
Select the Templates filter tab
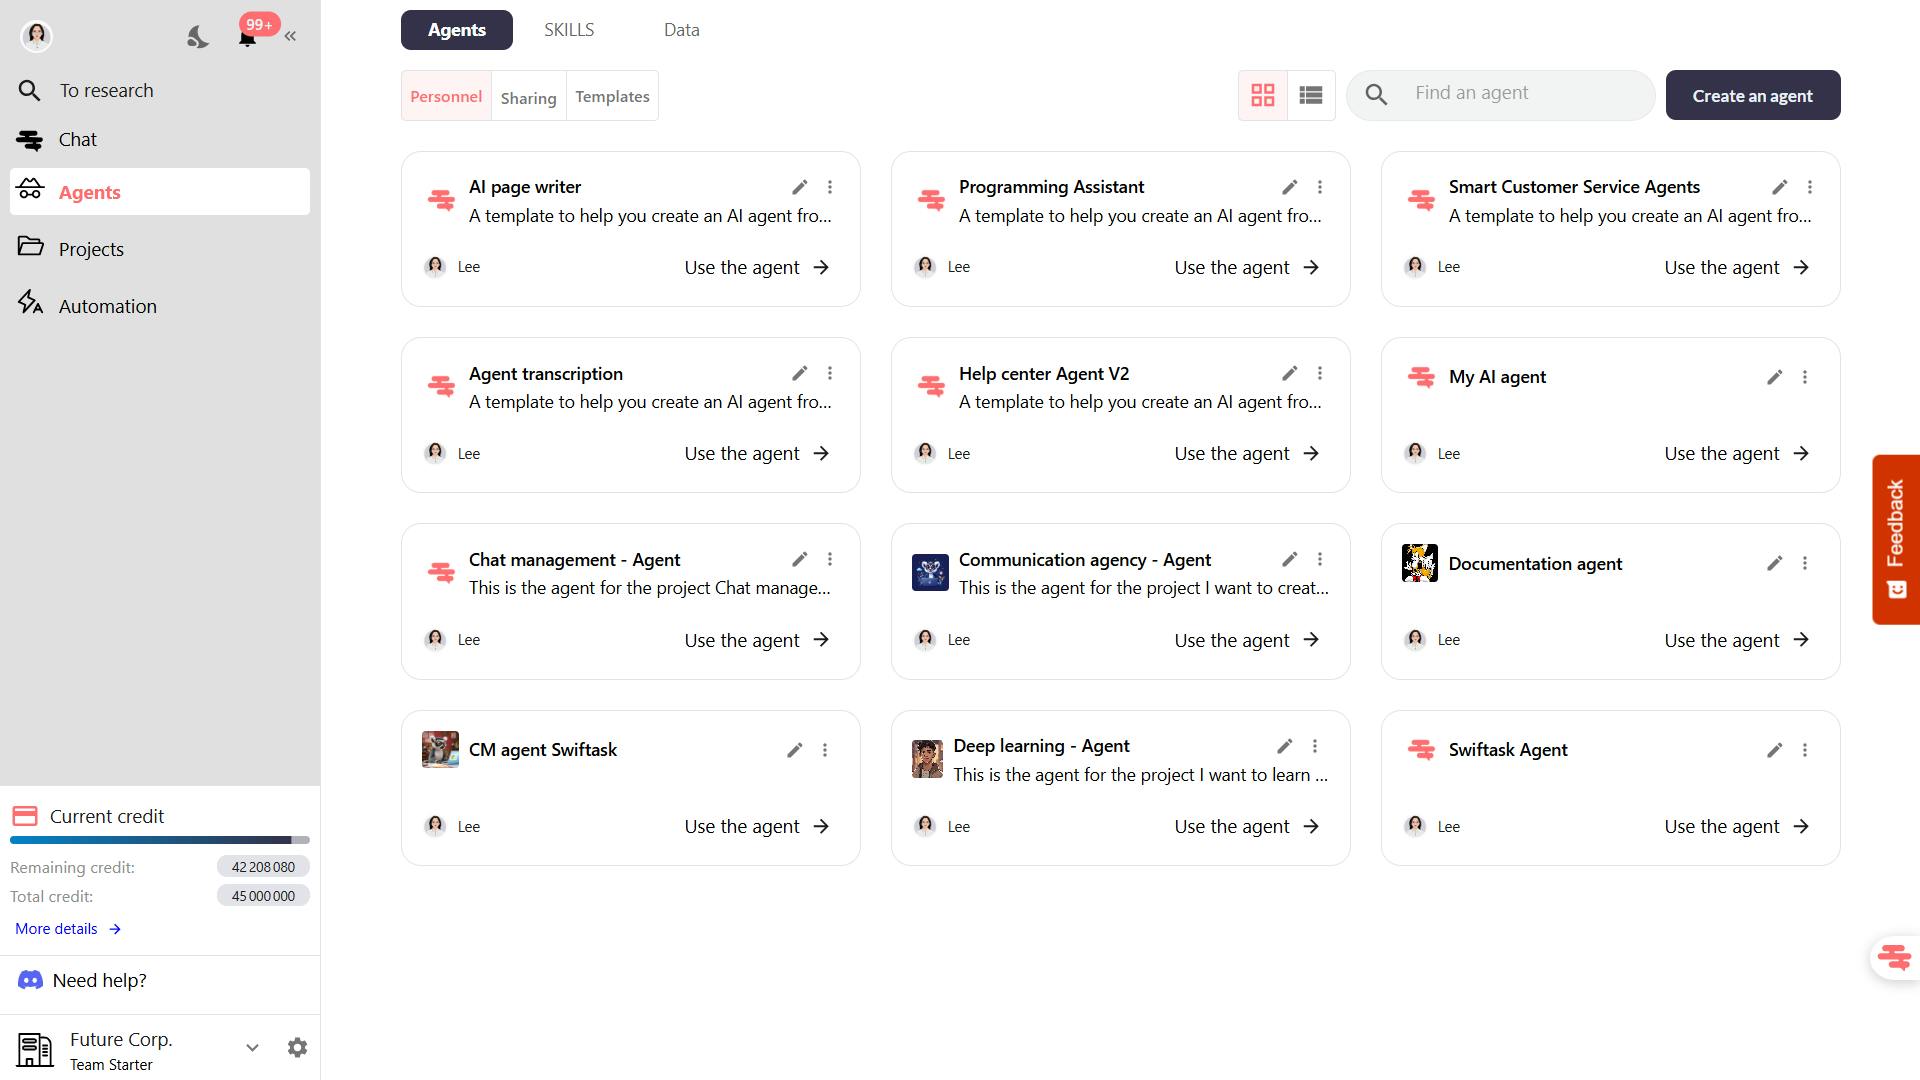(612, 96)
